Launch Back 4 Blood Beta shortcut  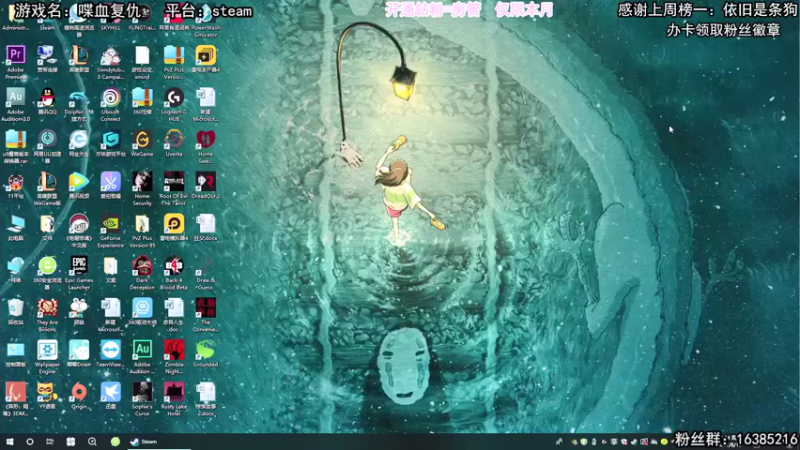174,272
